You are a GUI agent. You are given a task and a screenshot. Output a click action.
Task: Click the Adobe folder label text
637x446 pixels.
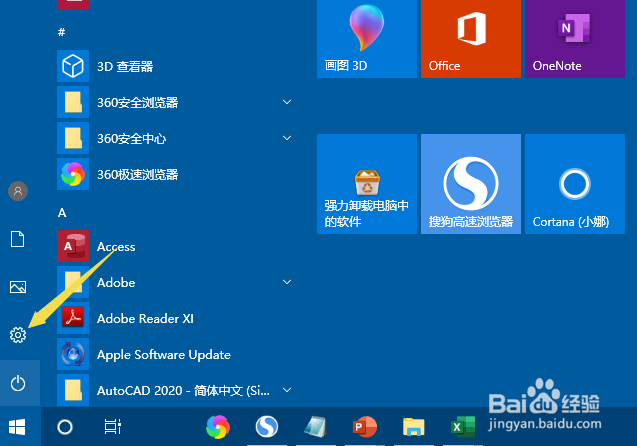tap(116, 282)
